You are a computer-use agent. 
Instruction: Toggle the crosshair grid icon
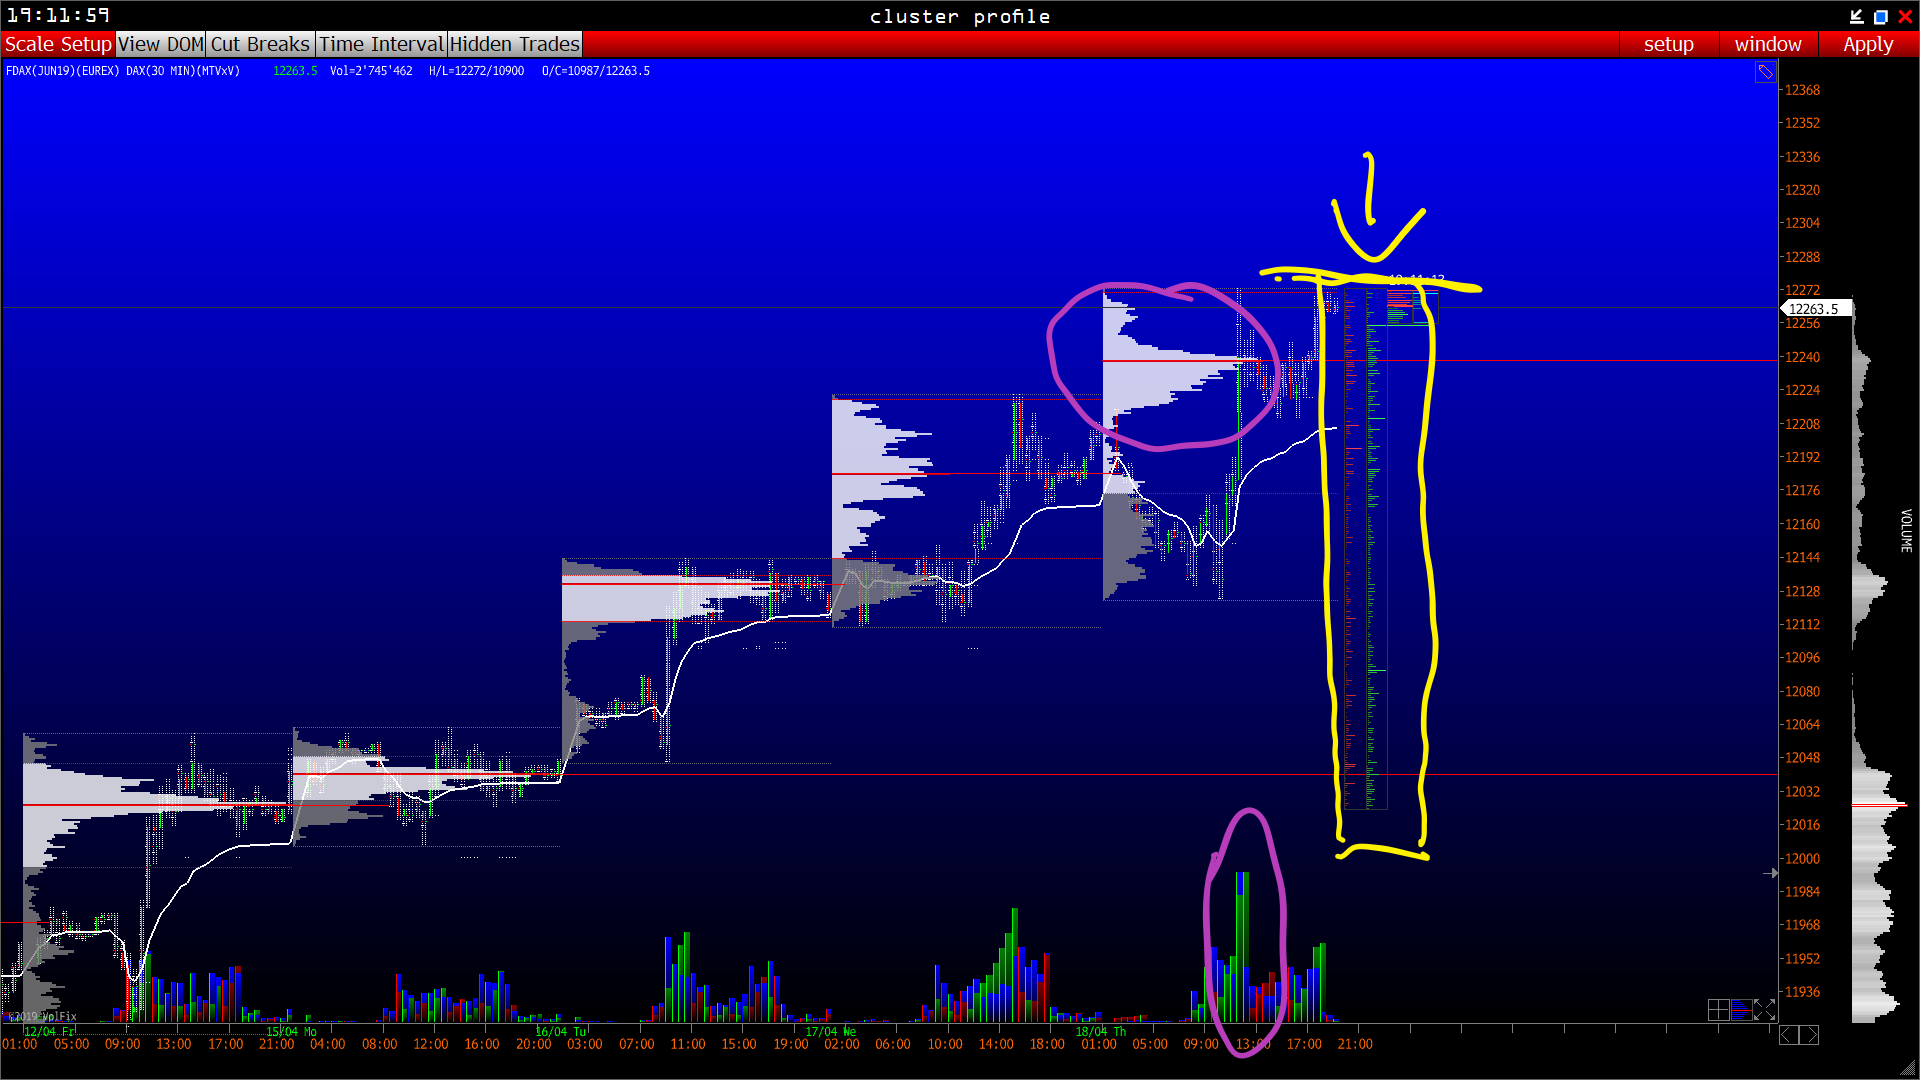[x=1718, y=1010]
